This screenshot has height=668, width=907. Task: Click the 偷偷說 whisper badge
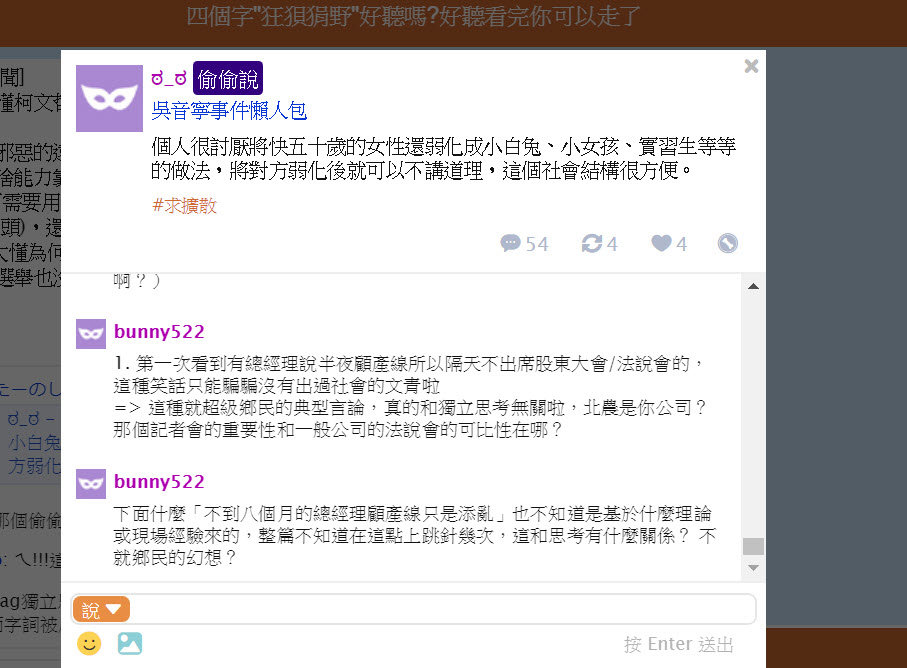(x=228, y=78)
